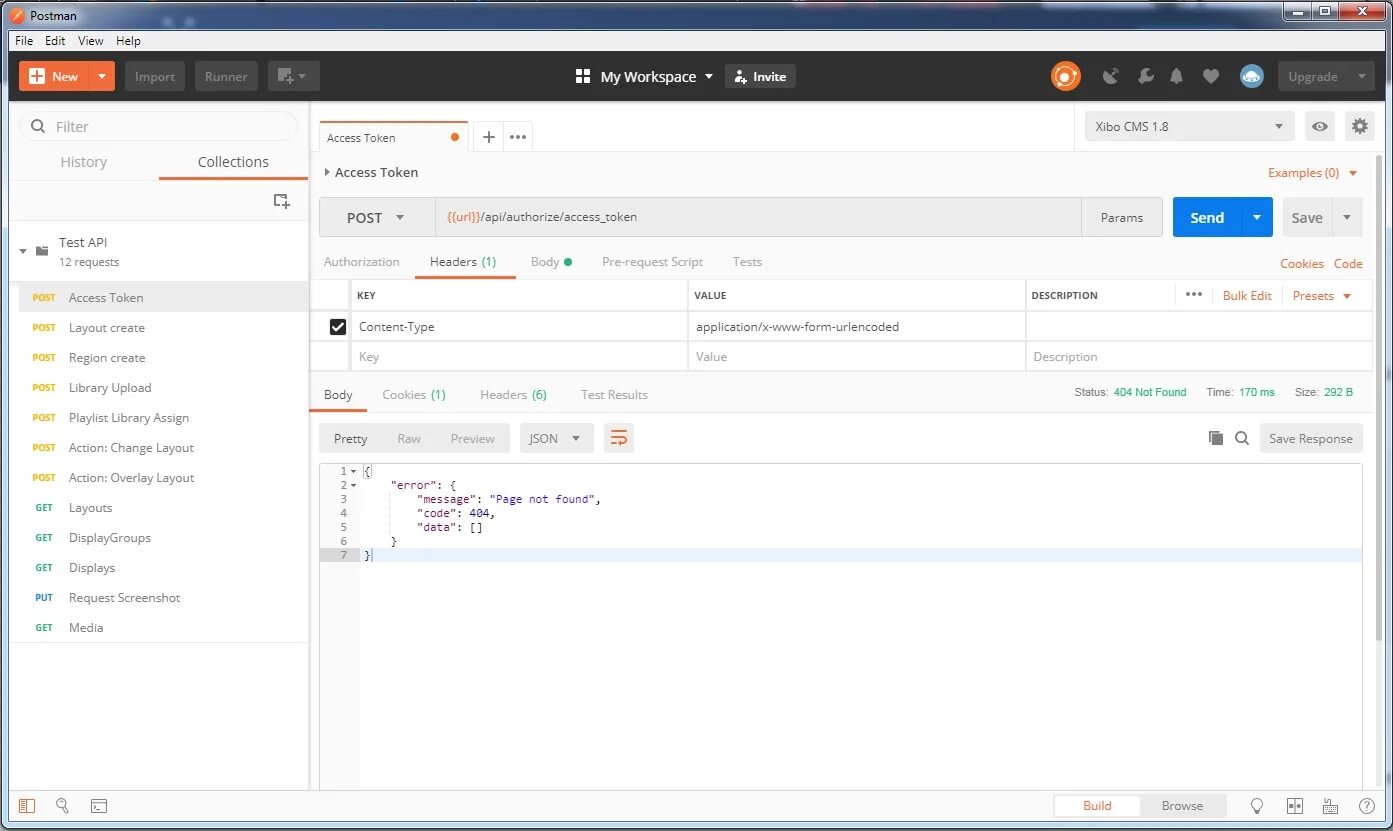Select the Raw response view
Image resolution: width=1393 pixels, height=831 pixels.
409,438
